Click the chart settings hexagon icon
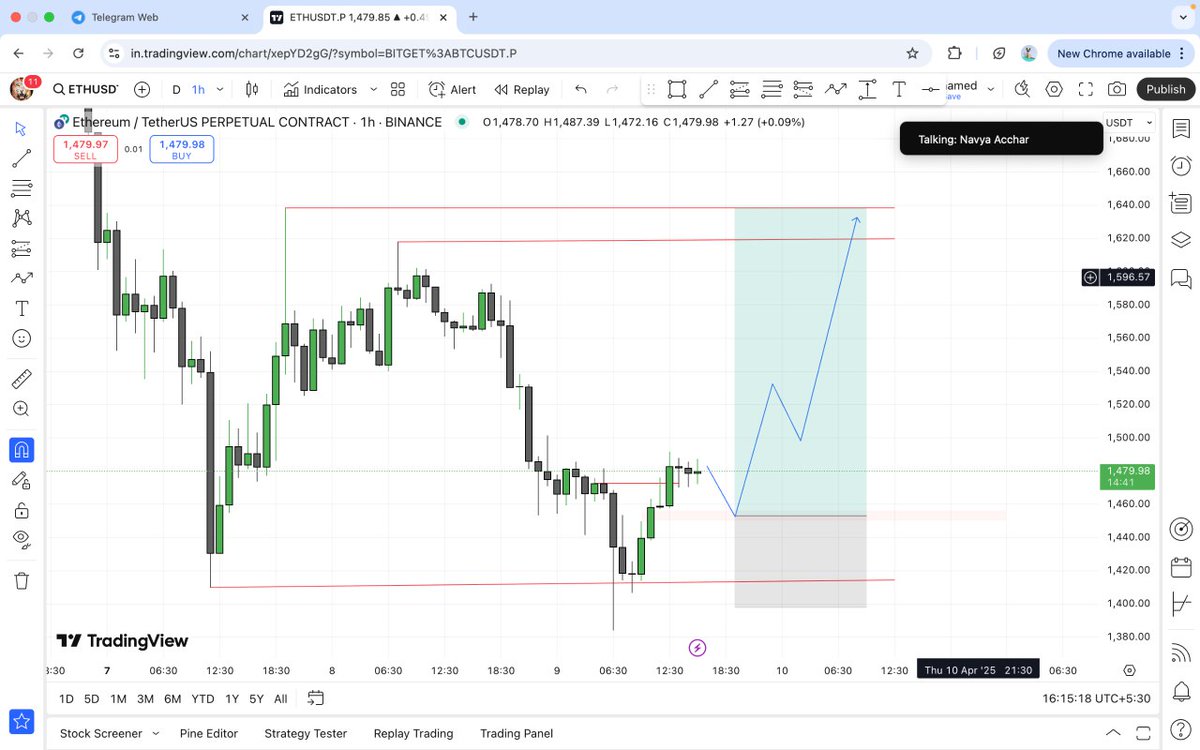The image size is (1200, 750). pyautogui.click(x=1054, y=89)
